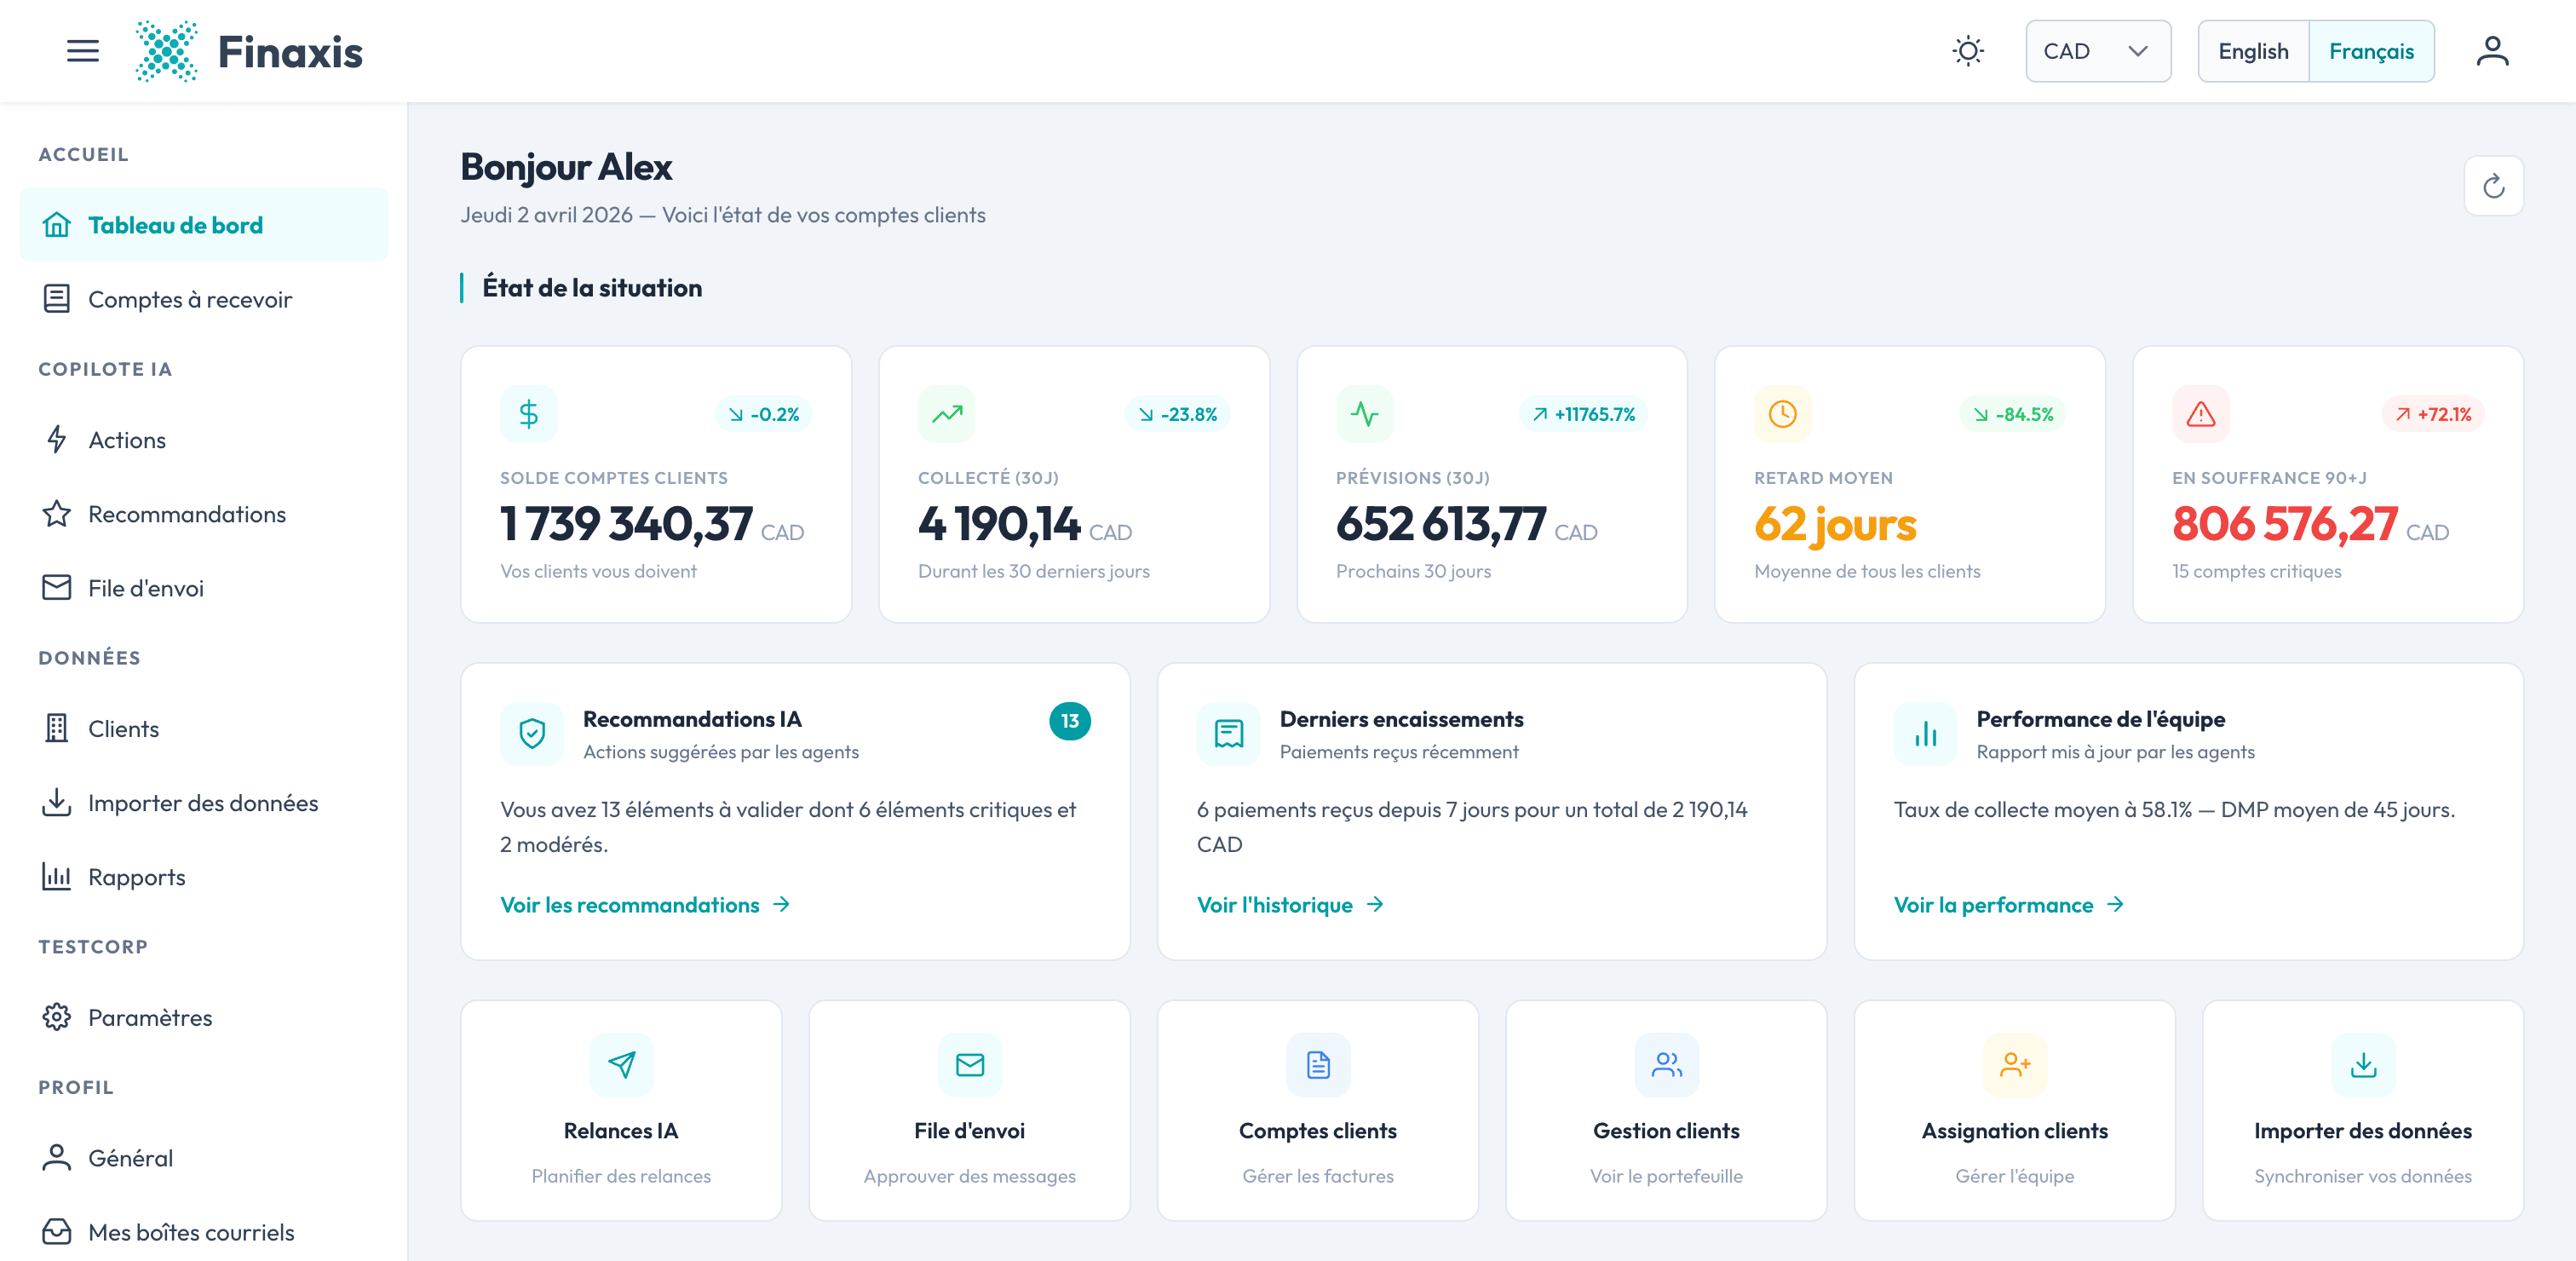
Task: Click the Performance de l'équipe title
Action: [2100, 719]
